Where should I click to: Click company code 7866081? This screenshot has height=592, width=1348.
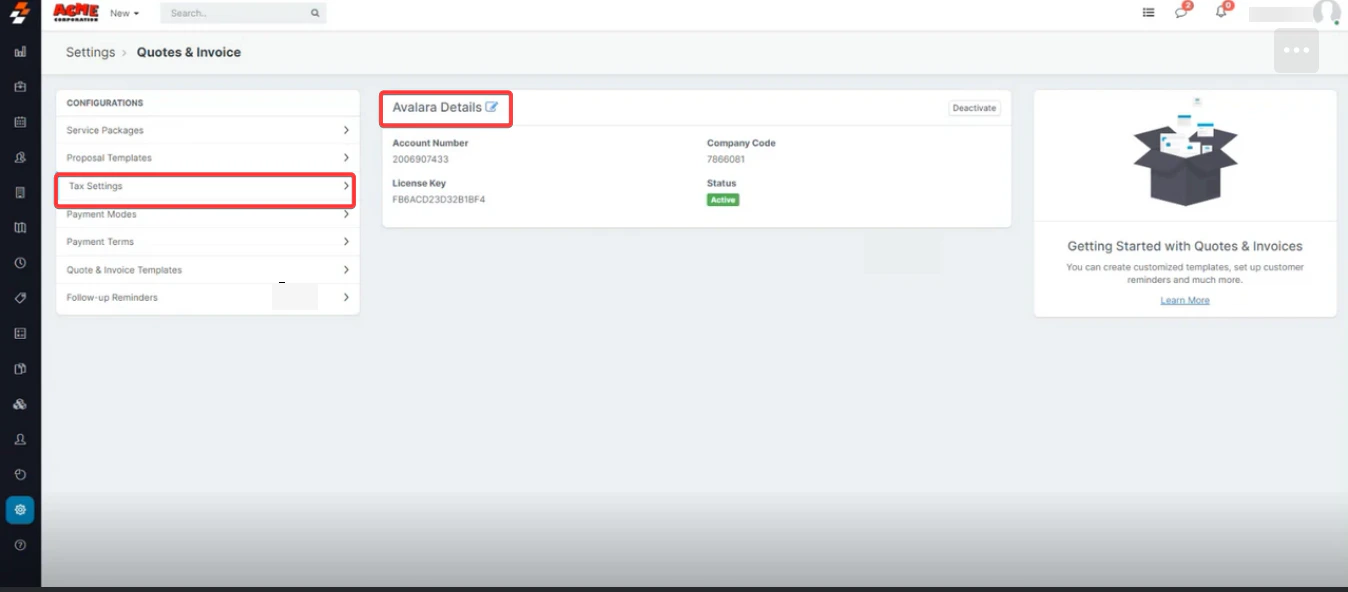pos(726,160)
